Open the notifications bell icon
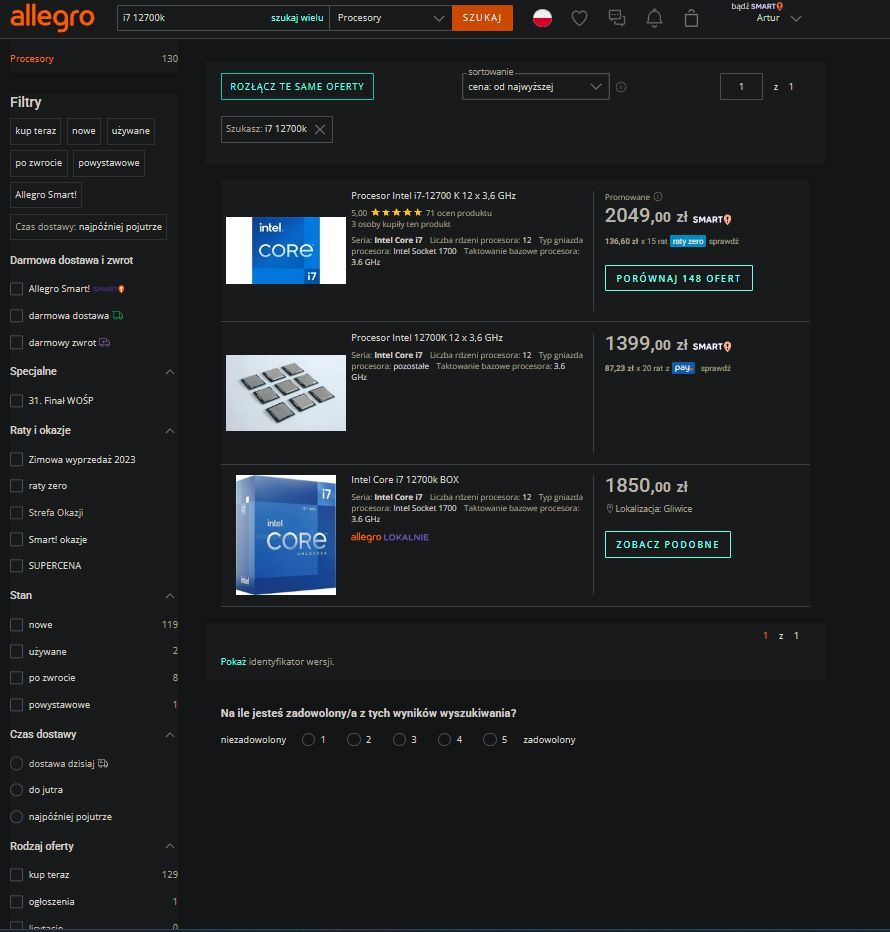 [654, 18]
